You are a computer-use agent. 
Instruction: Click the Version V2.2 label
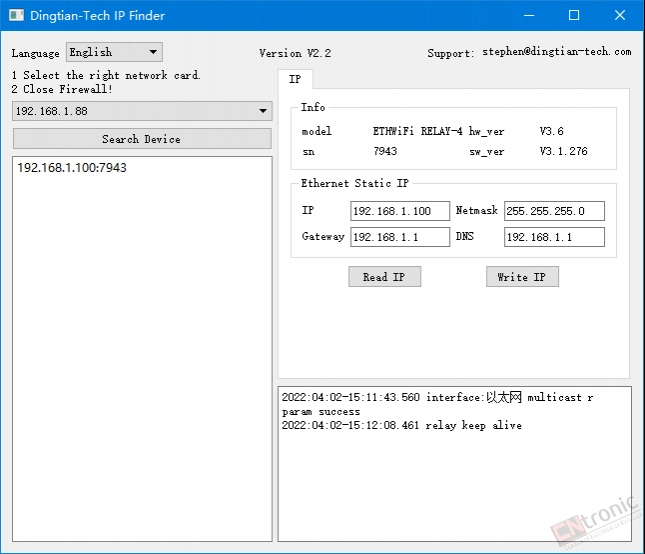[x=295, y=53]
